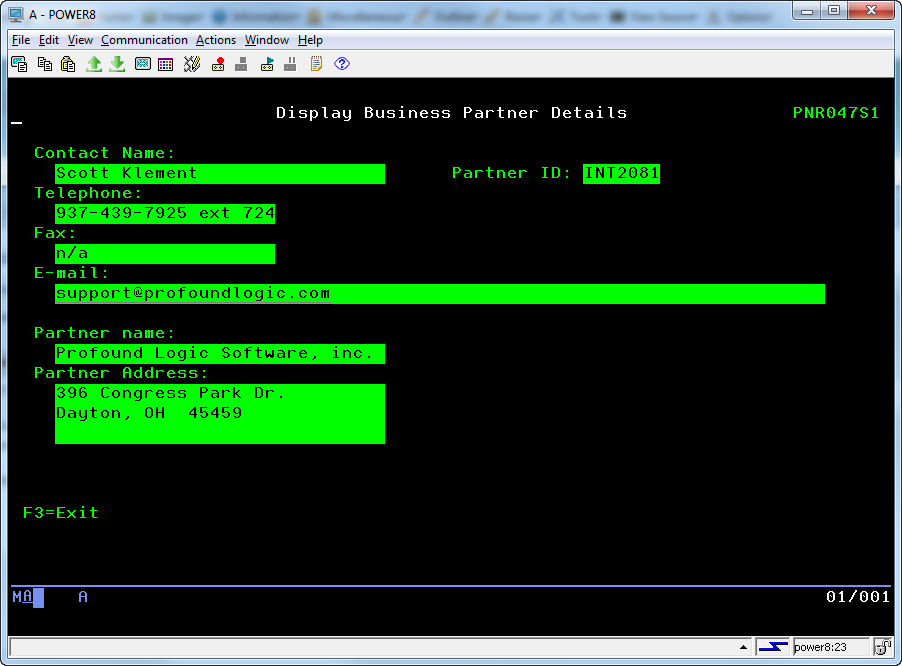Open the Window menu
Viewport: 902px width, 666px height.
pyautogui.click(x=267, y=40)
